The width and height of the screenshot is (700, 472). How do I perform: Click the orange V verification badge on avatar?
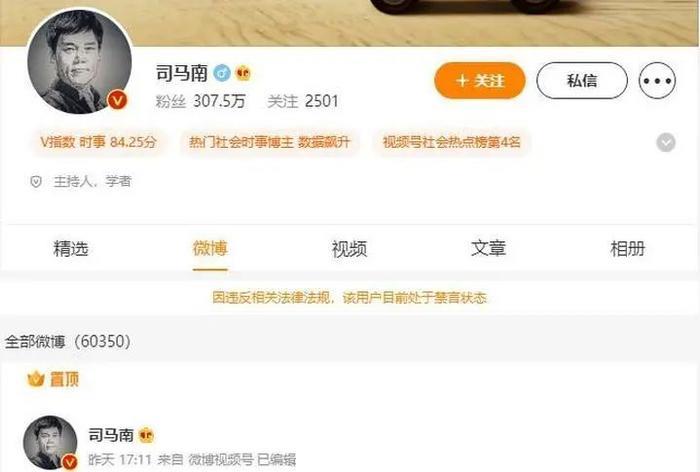click(x=117, y=100)
